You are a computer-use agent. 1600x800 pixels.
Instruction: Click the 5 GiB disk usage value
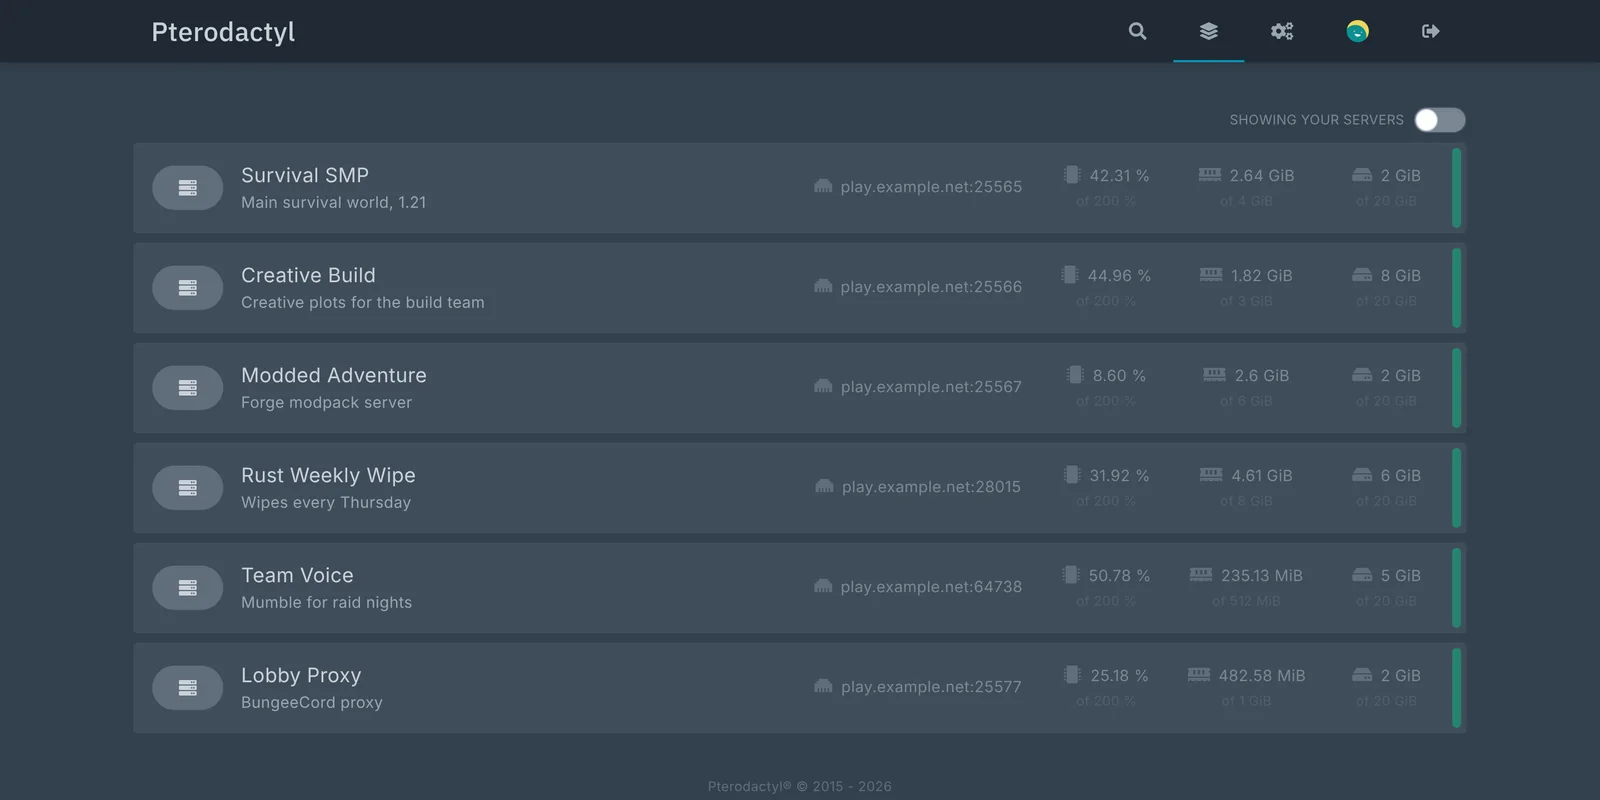(1401, 575)
